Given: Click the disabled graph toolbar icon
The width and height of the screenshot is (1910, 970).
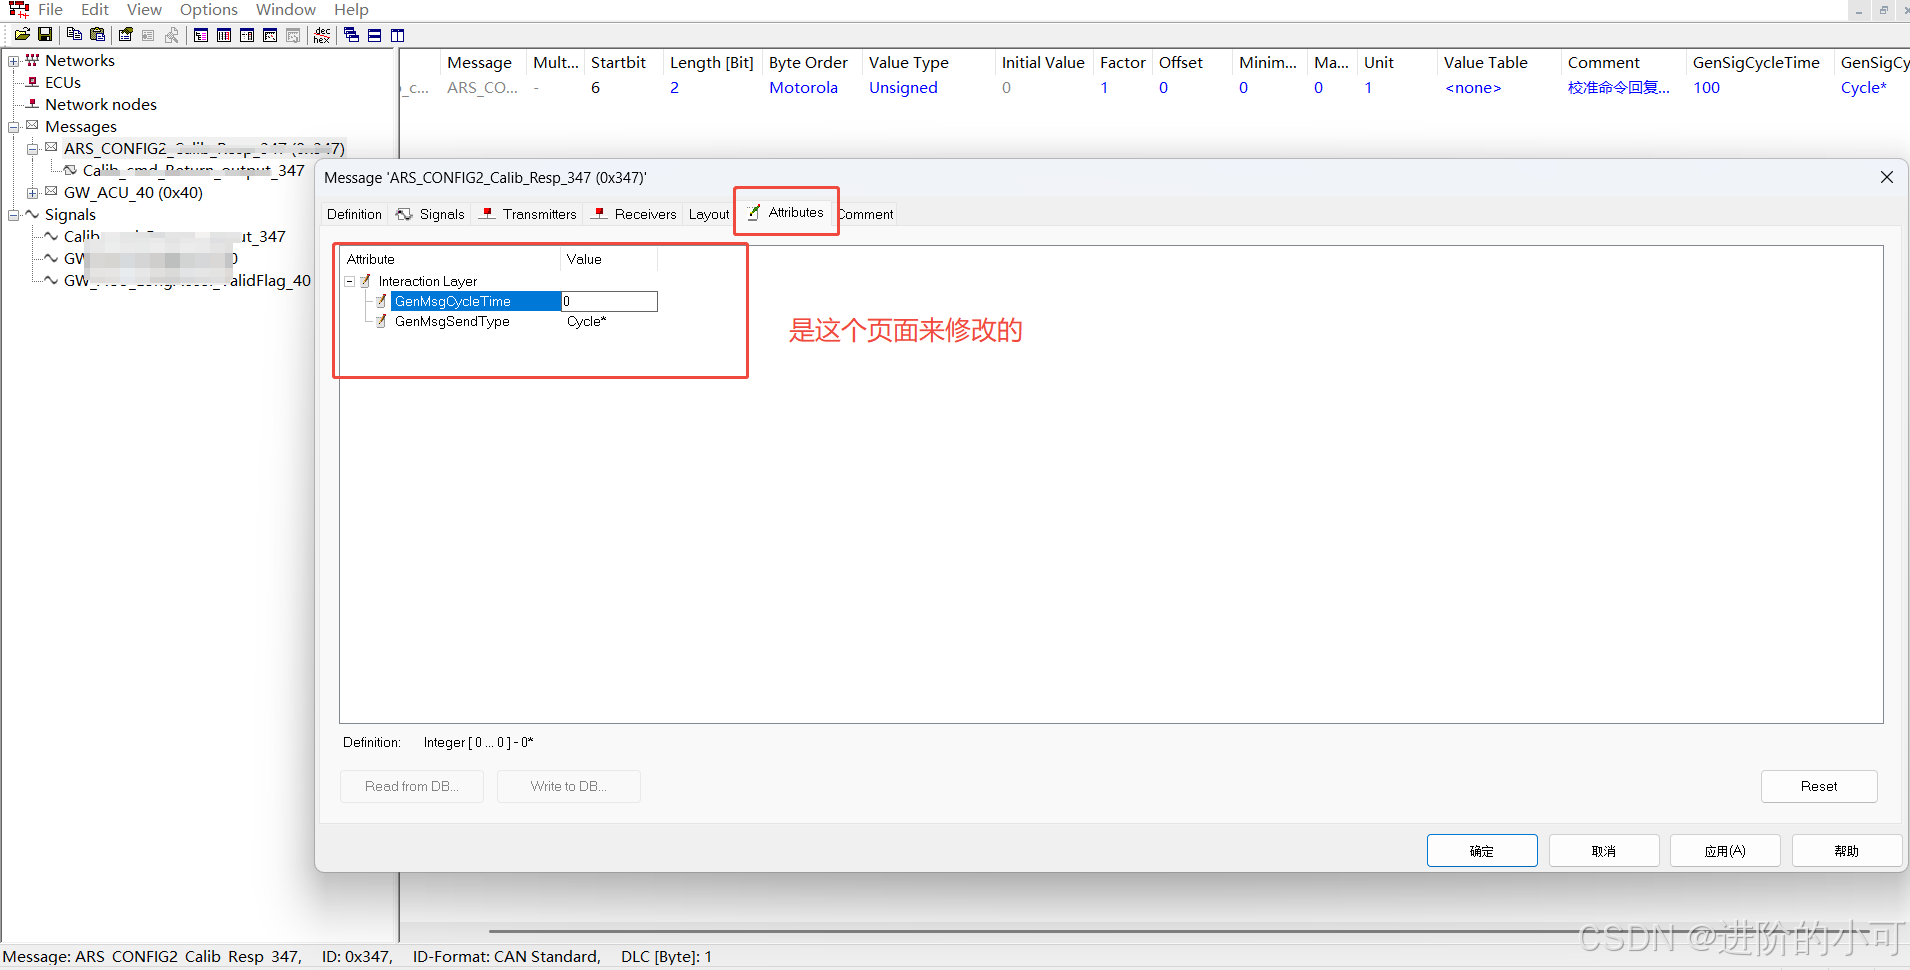Looking at the screenshot, I should click(293, 35).
